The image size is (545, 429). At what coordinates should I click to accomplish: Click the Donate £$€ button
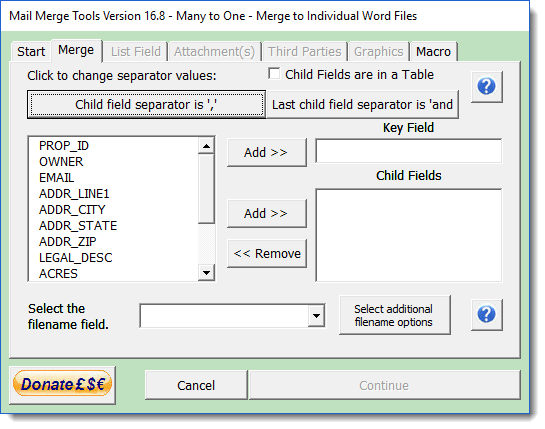point(63,385)
